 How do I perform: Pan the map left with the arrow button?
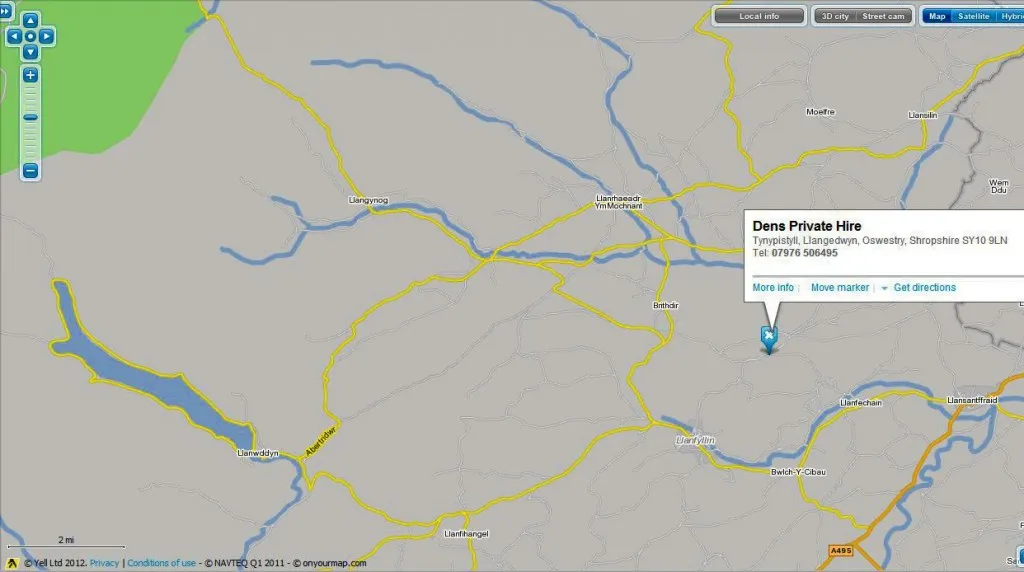(x=14, y=37)
